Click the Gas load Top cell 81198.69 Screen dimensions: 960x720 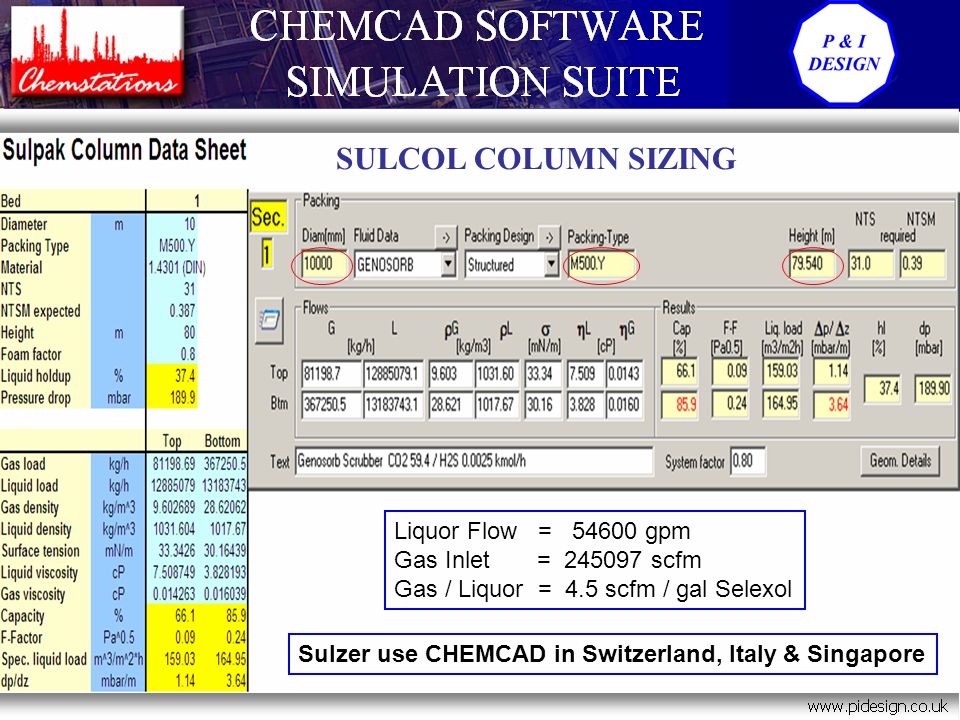174,464
